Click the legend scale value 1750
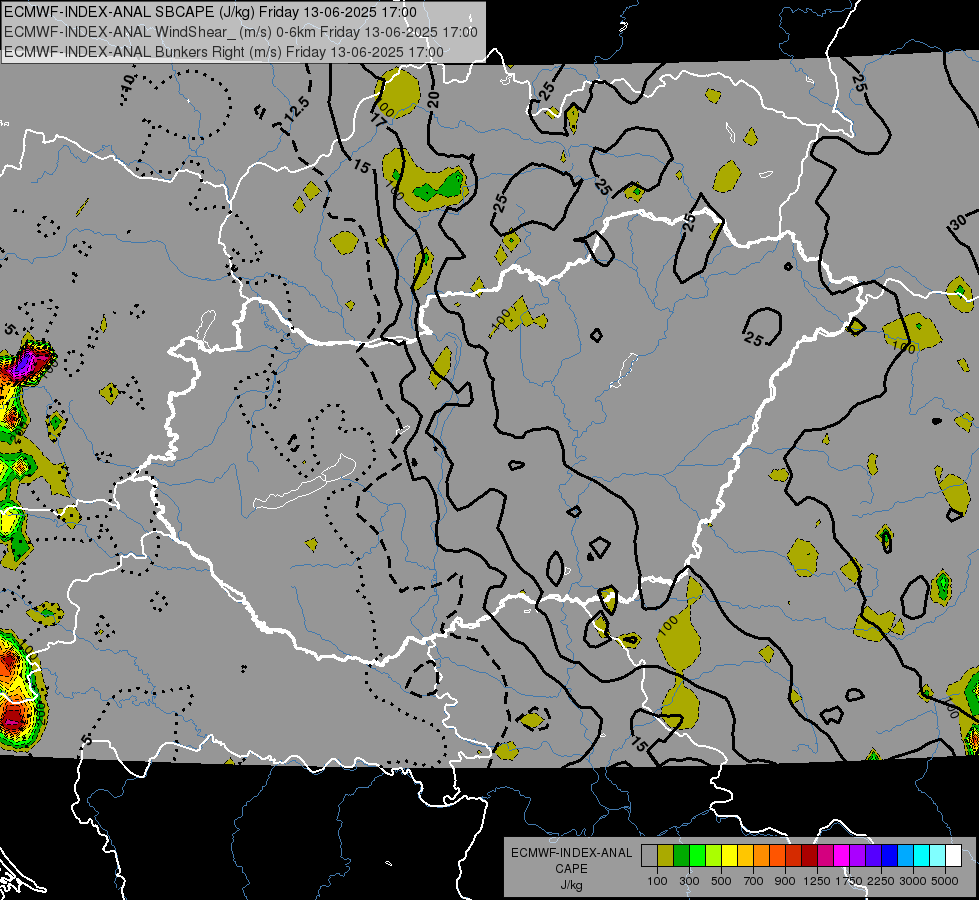The width and height of the screenshot is (979, 900). pos(849,881)
